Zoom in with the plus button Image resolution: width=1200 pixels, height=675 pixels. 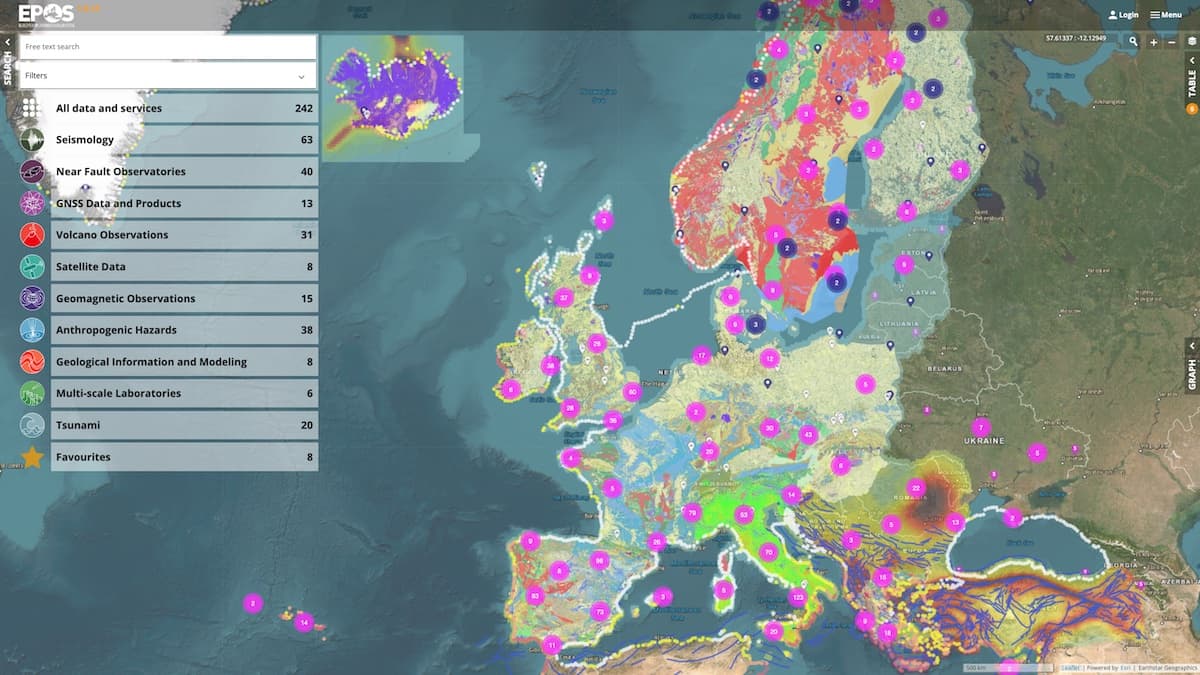tap(1153, 42)
